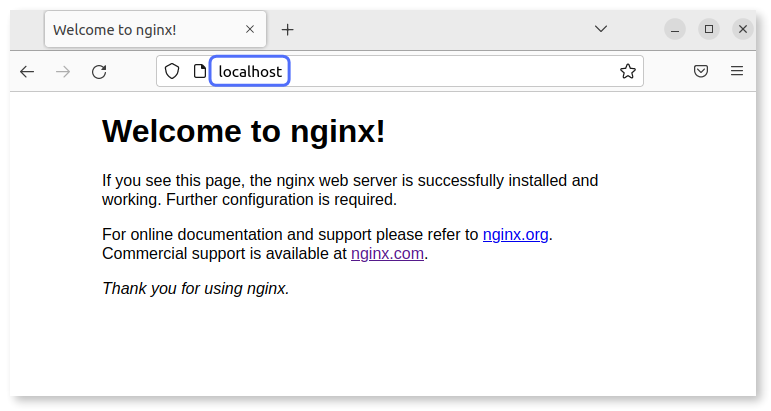The image size is (771, 411).
Task: Follow the nginx.com link
Action: point(387,254)
